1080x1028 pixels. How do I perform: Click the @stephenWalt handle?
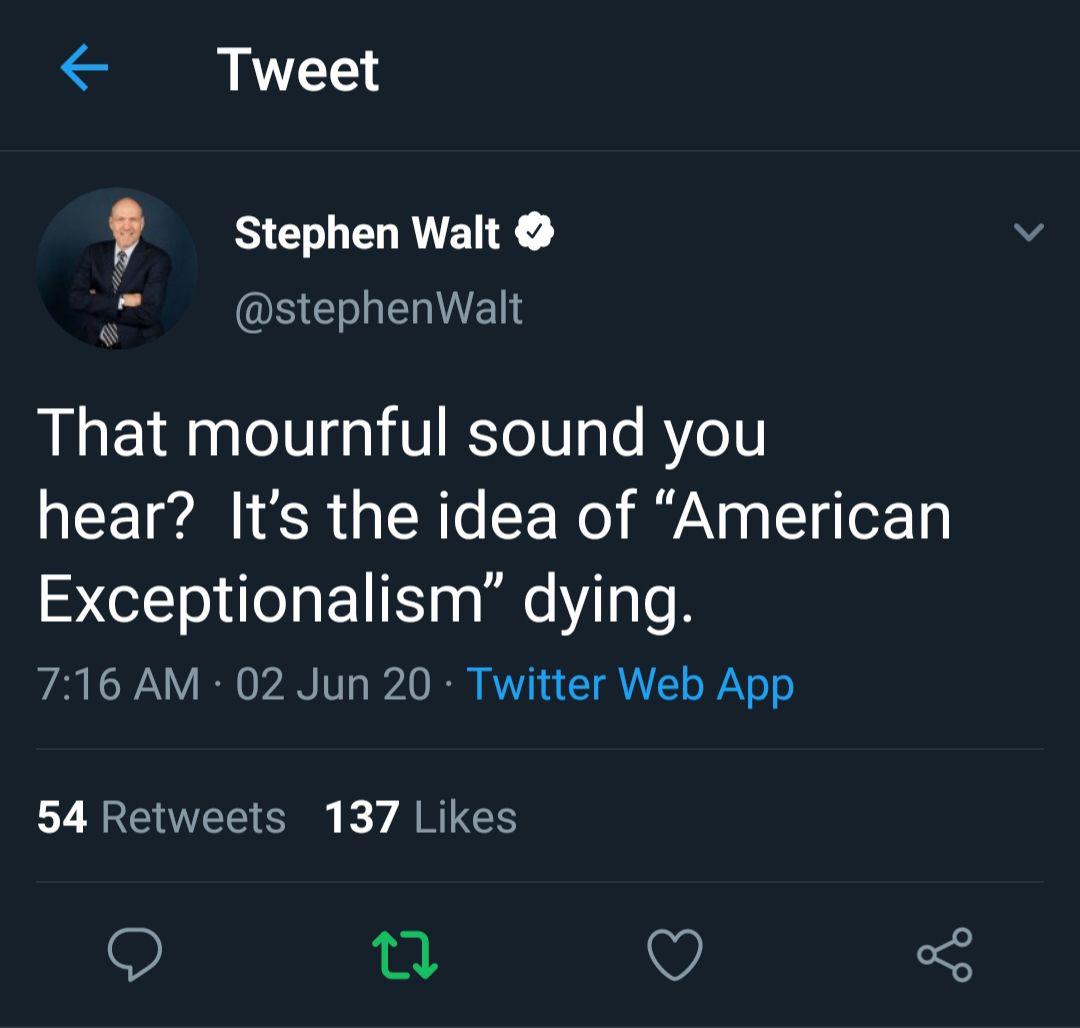(x=378, y=308)
